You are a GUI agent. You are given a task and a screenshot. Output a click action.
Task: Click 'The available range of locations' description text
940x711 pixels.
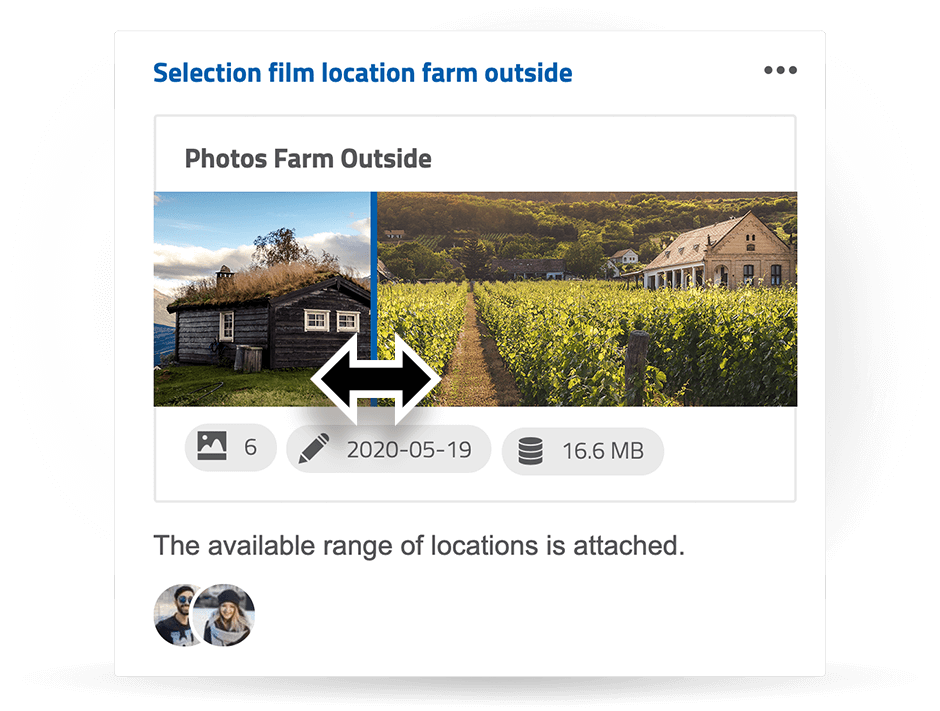tap(418, 547)
